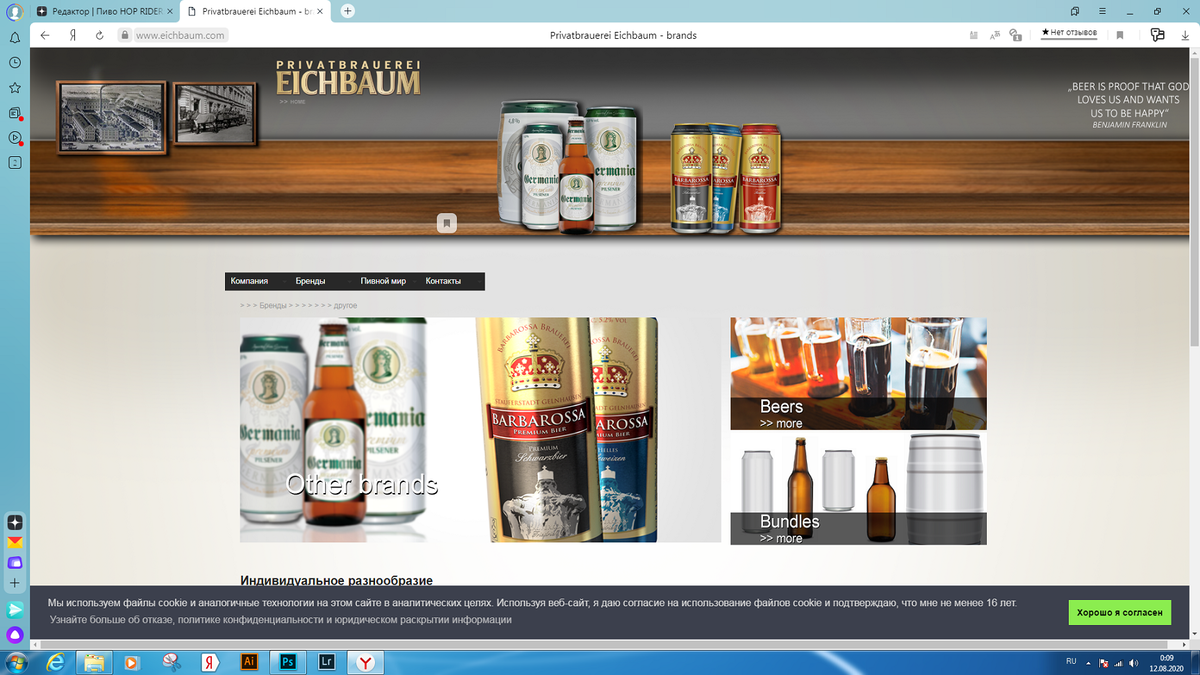
Task: Close the 'Редактор | Пиво HOP RIDER' tab
Action: [170, 10]
